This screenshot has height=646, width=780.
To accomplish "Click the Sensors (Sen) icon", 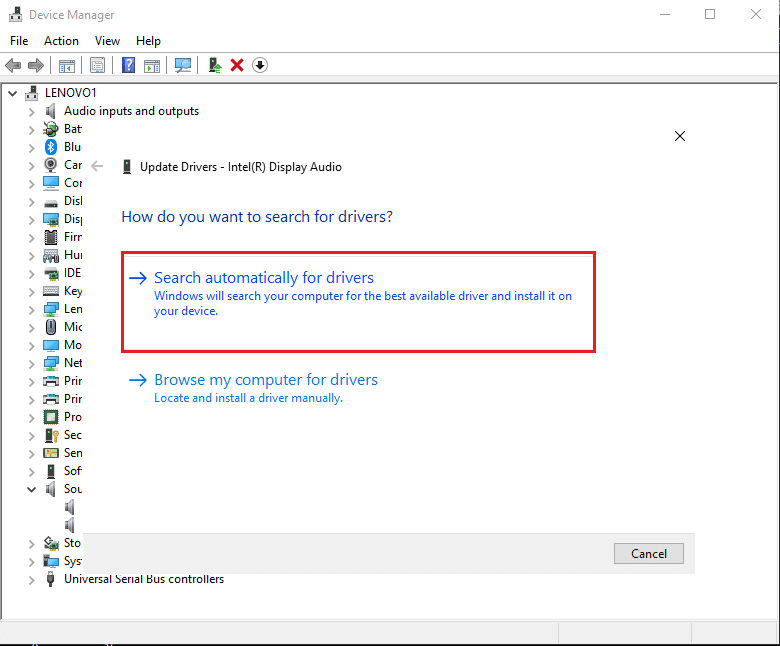I will [x=51, y=453].
